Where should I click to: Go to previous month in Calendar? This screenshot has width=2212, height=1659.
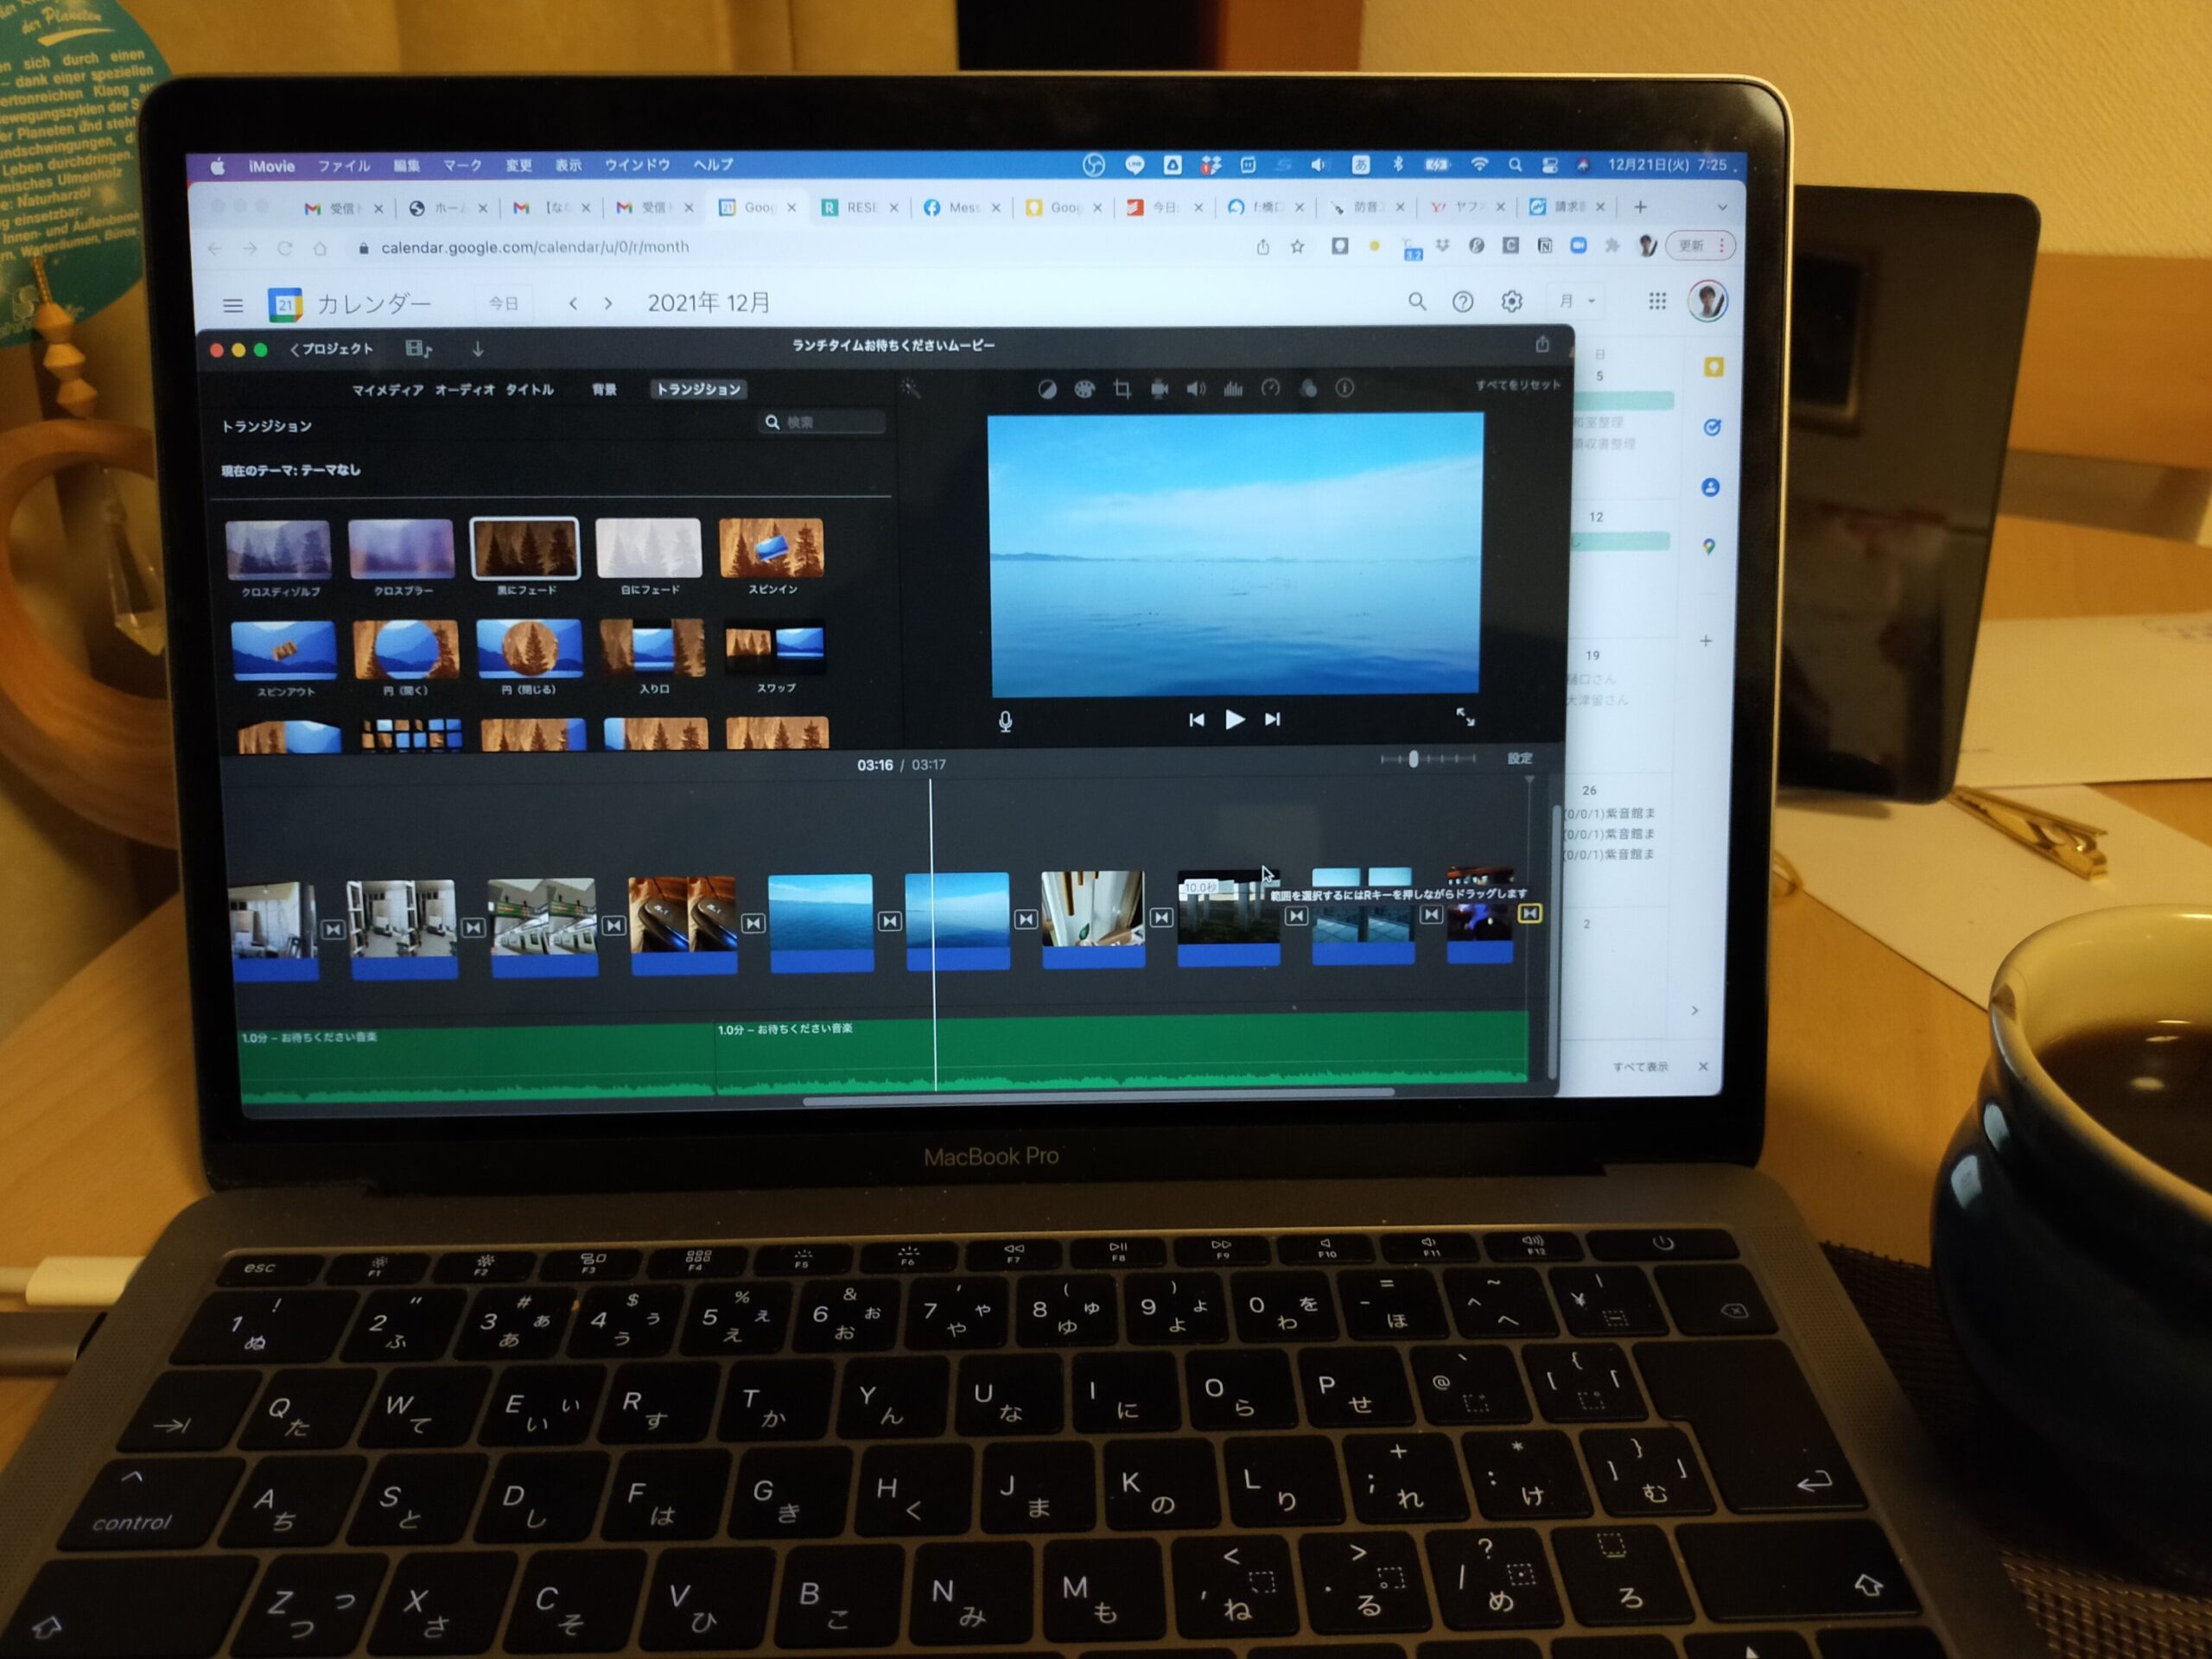point(573,303)
